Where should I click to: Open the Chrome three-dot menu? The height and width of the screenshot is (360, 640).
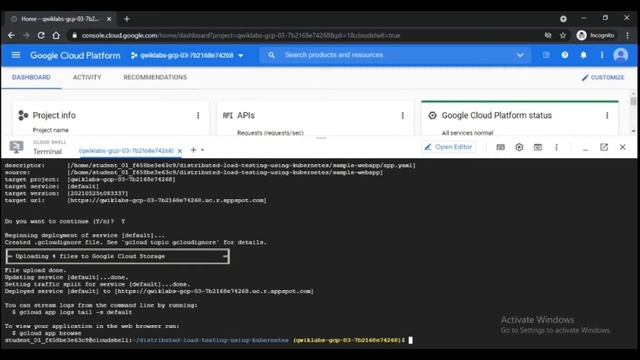[628, 36]
